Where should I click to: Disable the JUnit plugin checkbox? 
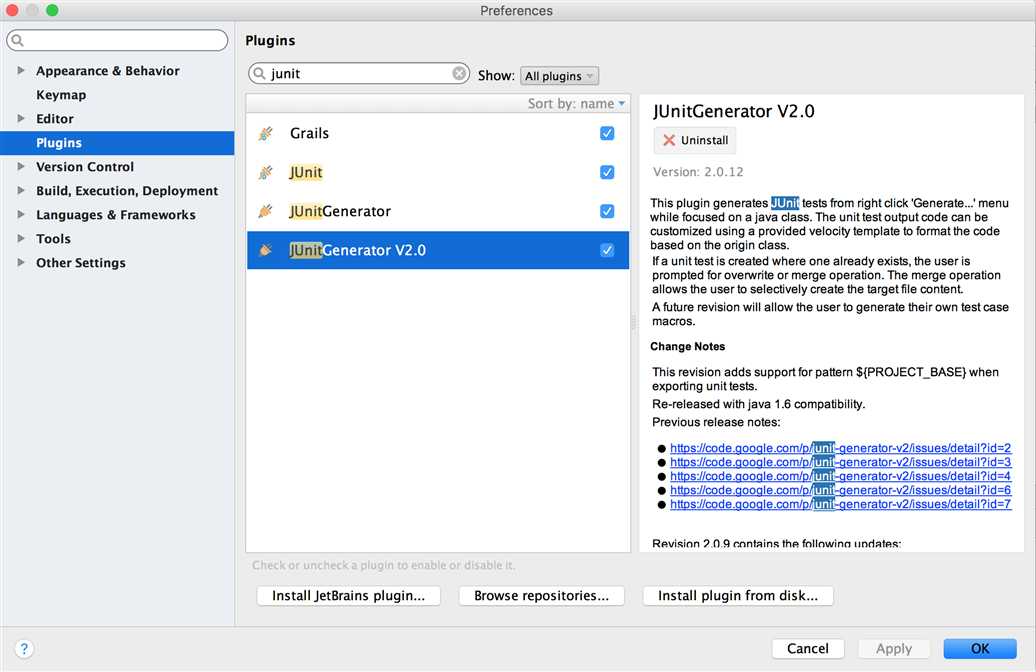point(607,172)
